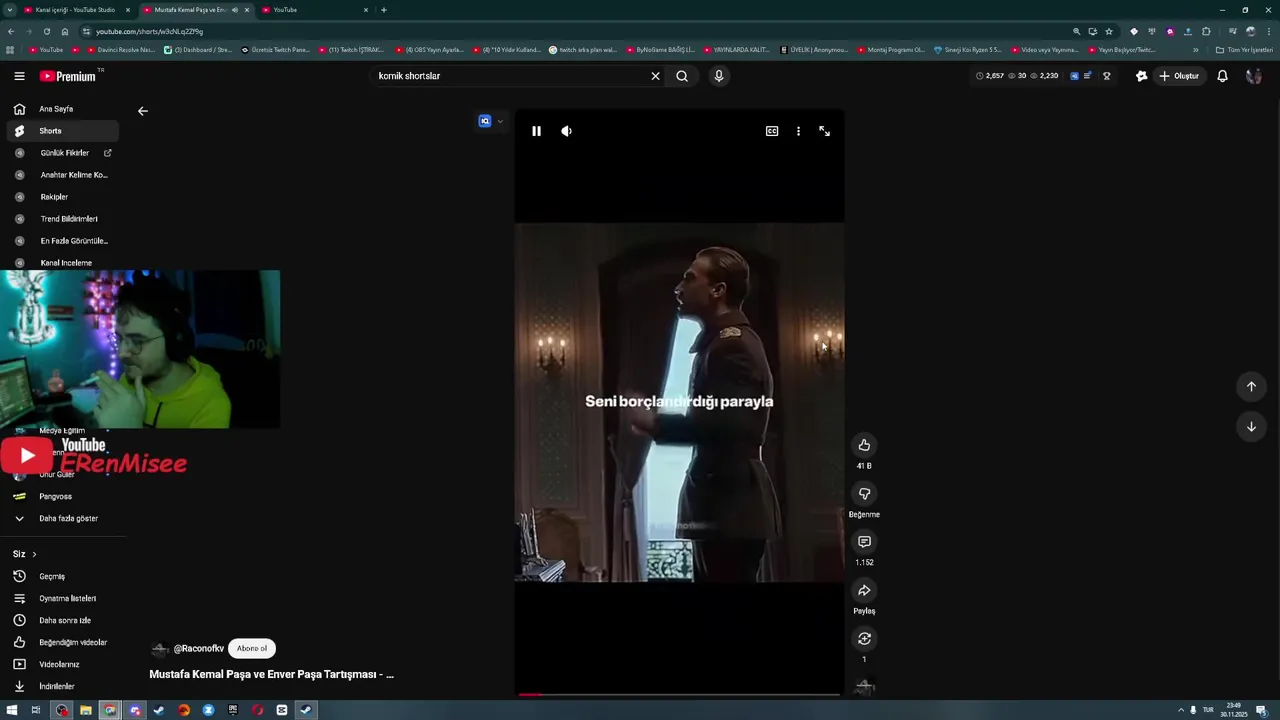Go to next Short with down arrow
The height and width of the screenshot is (720, 1280).
pos(1251,426)
